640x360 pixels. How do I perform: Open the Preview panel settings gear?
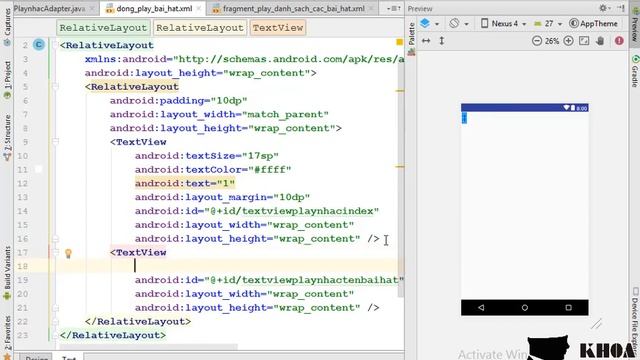coord(604,8)
